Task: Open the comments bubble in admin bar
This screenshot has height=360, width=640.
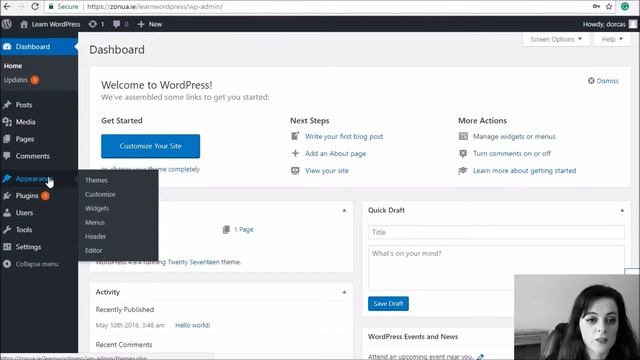Action: click(x=116, y=24)
